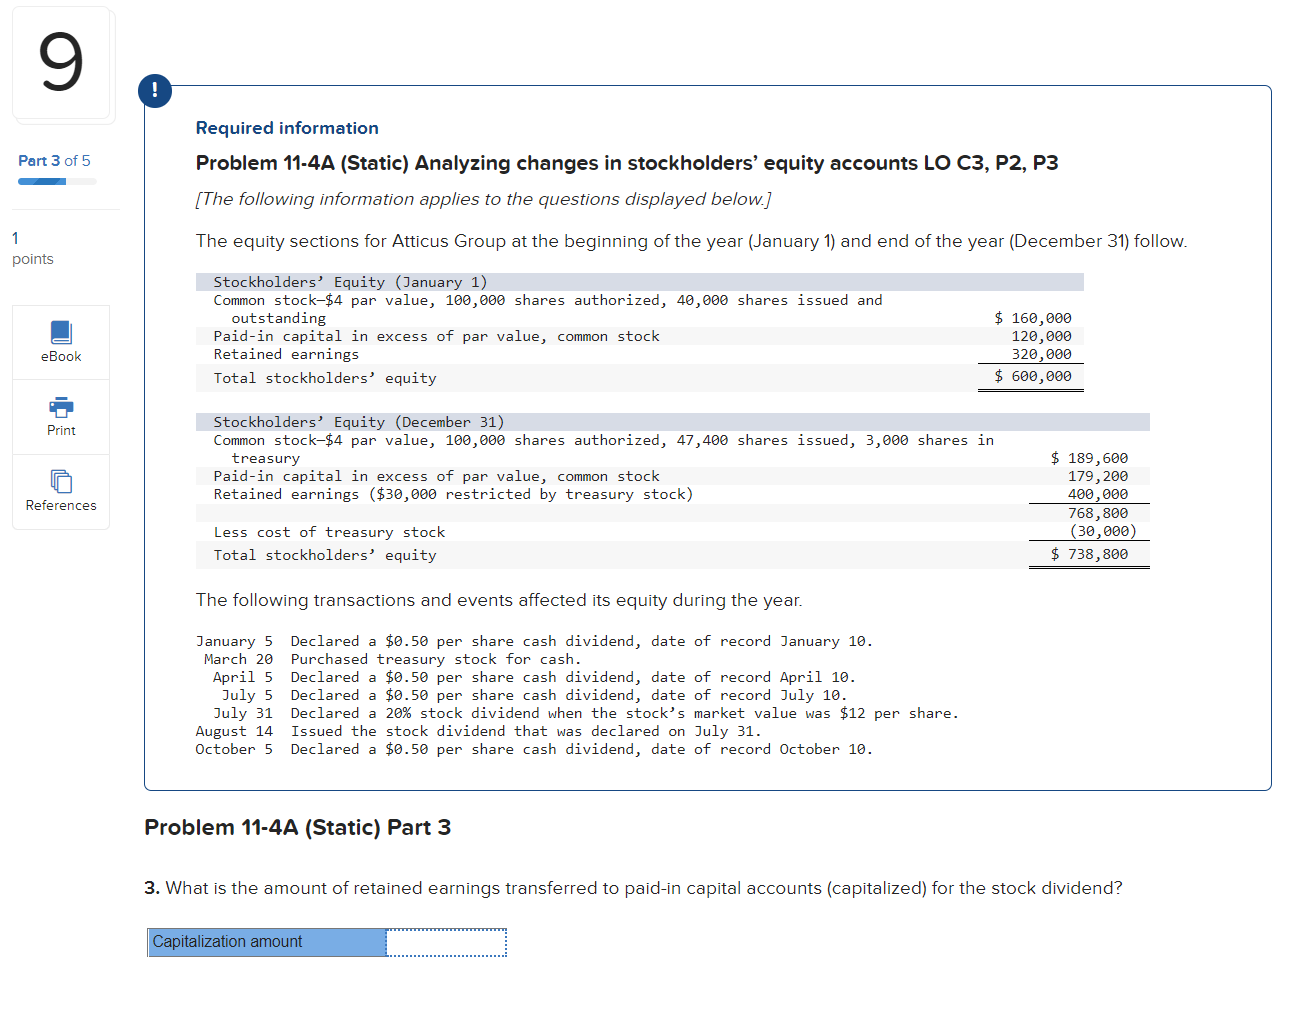Image resolution: width=1306 pixels, height=1021 pixels.
Task: Click the question number 9 box
Action: 62,64
